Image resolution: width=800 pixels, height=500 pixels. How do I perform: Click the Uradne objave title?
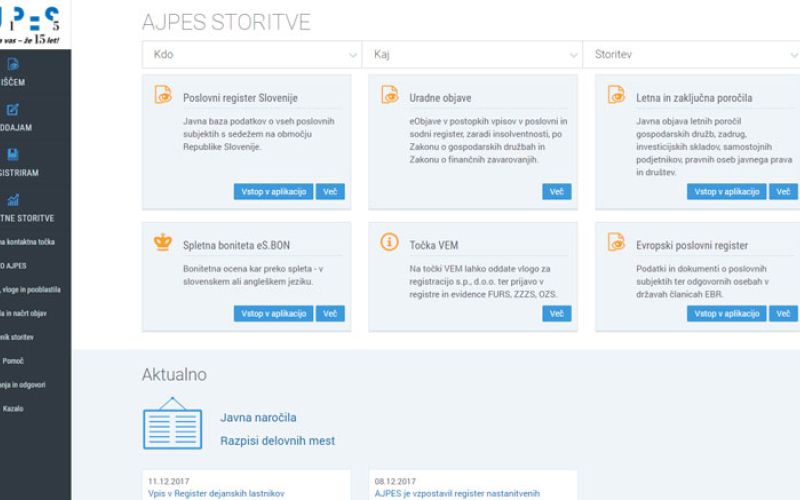point(440,98)
